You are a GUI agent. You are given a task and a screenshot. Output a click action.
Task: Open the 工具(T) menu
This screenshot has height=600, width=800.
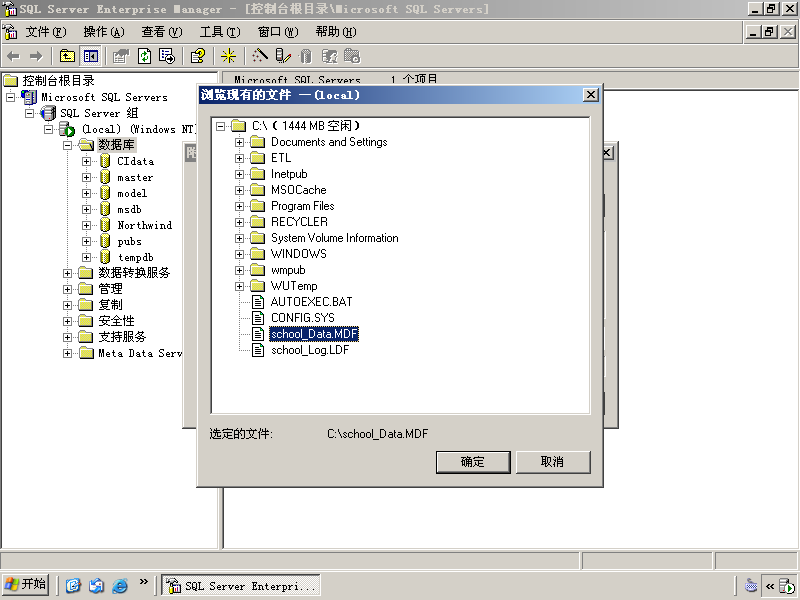click(219, 32)
